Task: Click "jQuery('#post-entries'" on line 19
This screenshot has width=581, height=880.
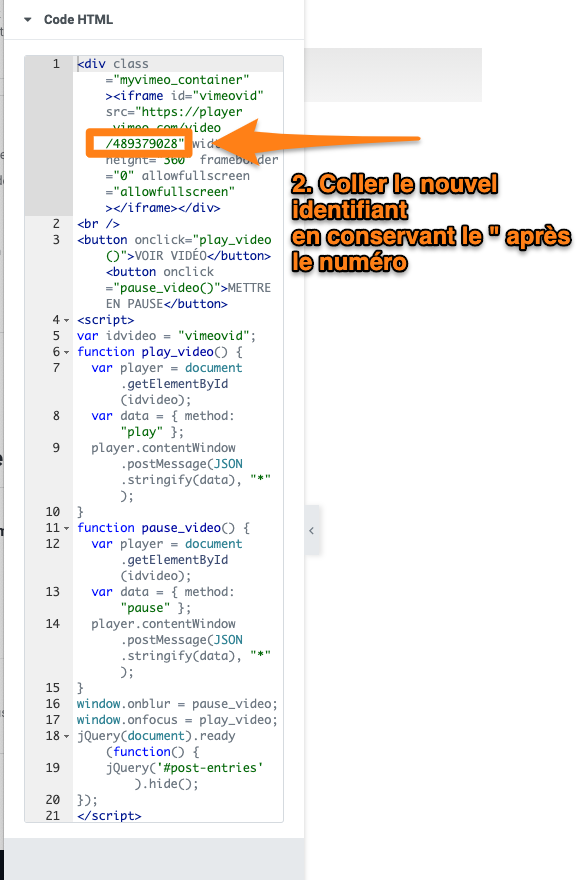Action: point(185,767)
